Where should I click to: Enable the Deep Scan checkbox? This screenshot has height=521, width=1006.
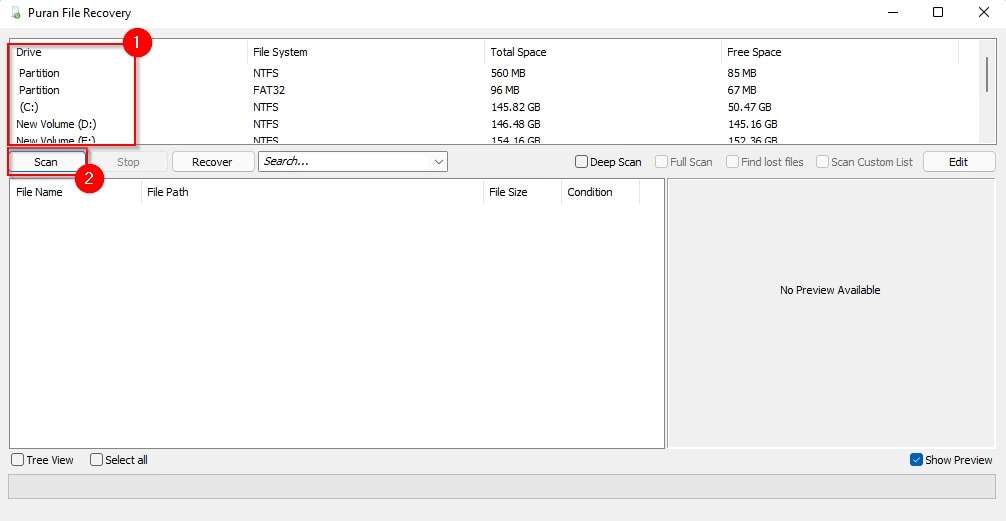[608, 162]
